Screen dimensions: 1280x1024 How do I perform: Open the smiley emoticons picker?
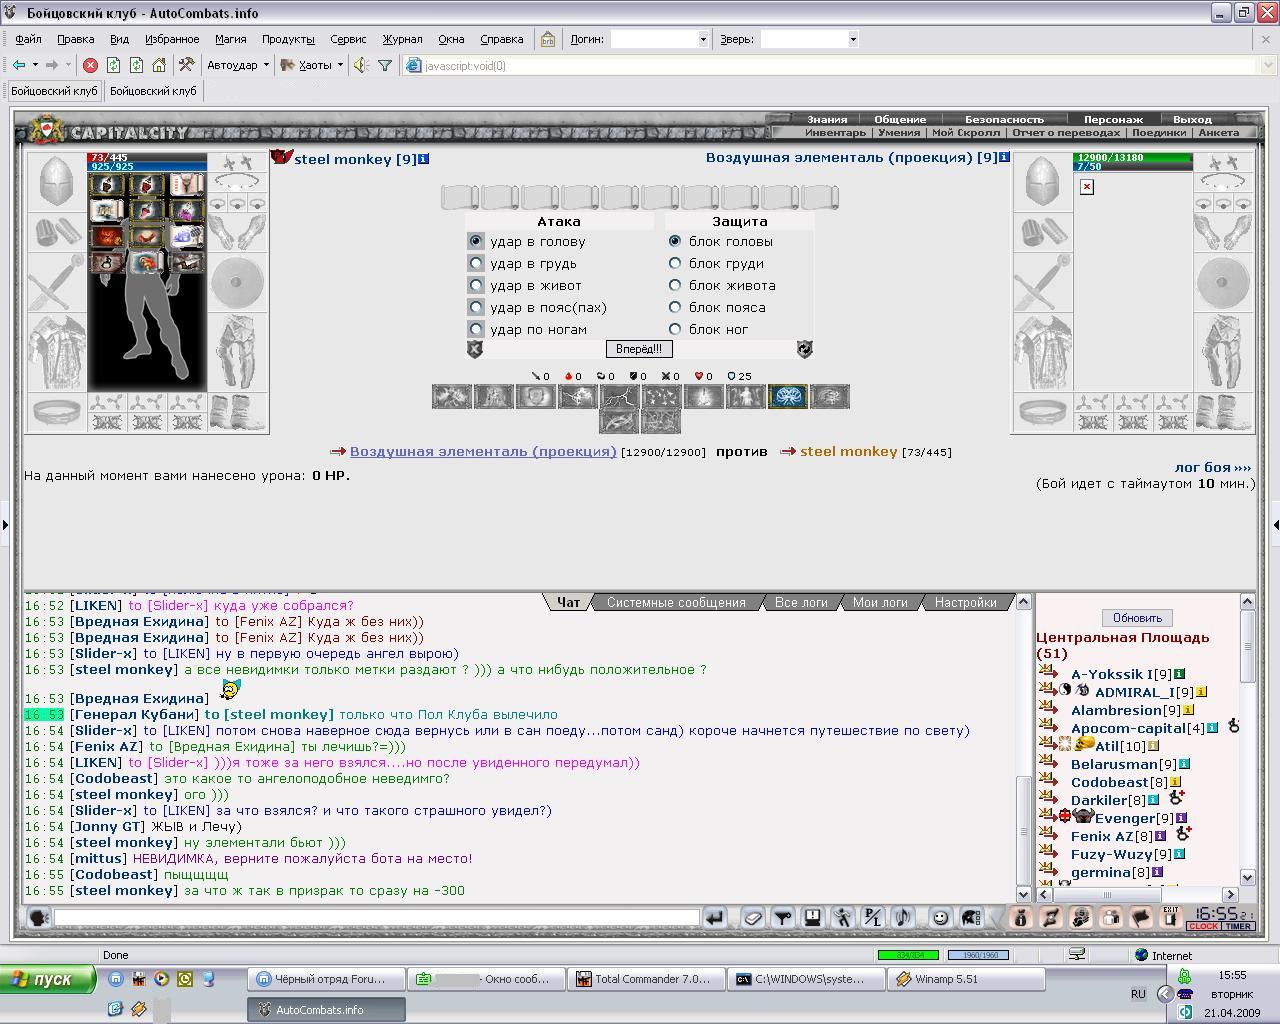(x=940, y=917)
